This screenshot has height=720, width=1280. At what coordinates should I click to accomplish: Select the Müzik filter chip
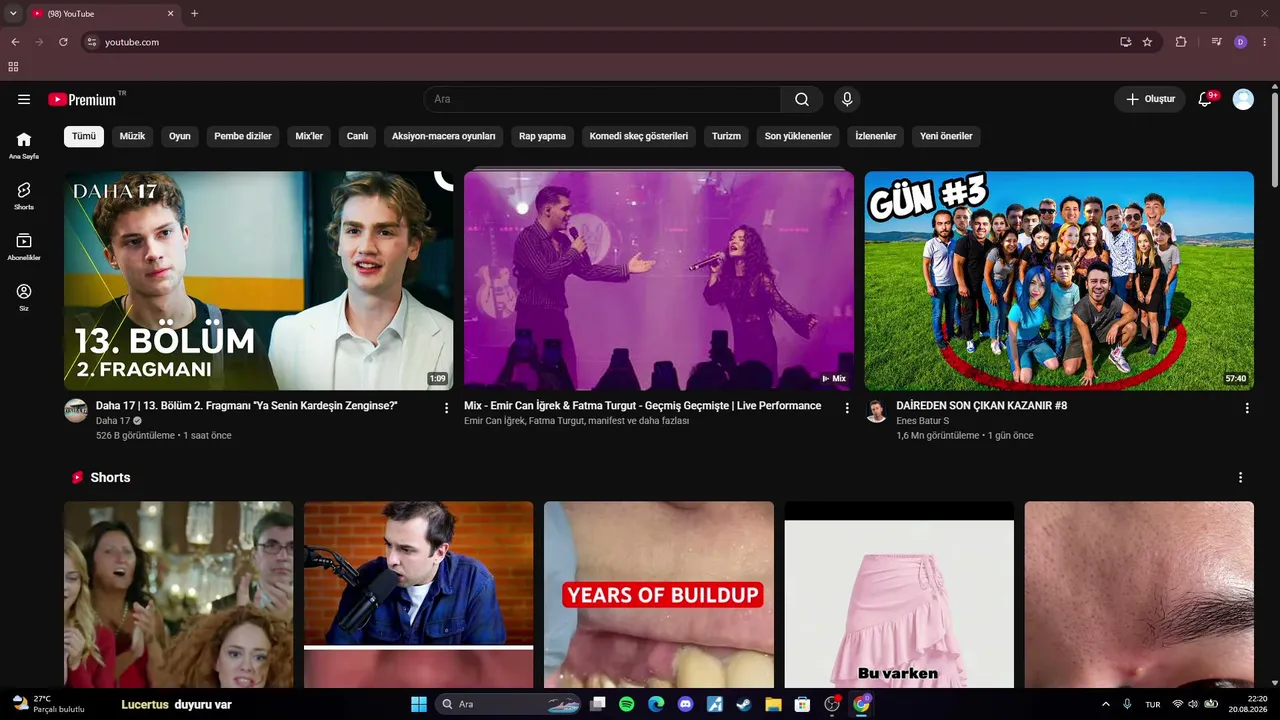pos(133,136)
